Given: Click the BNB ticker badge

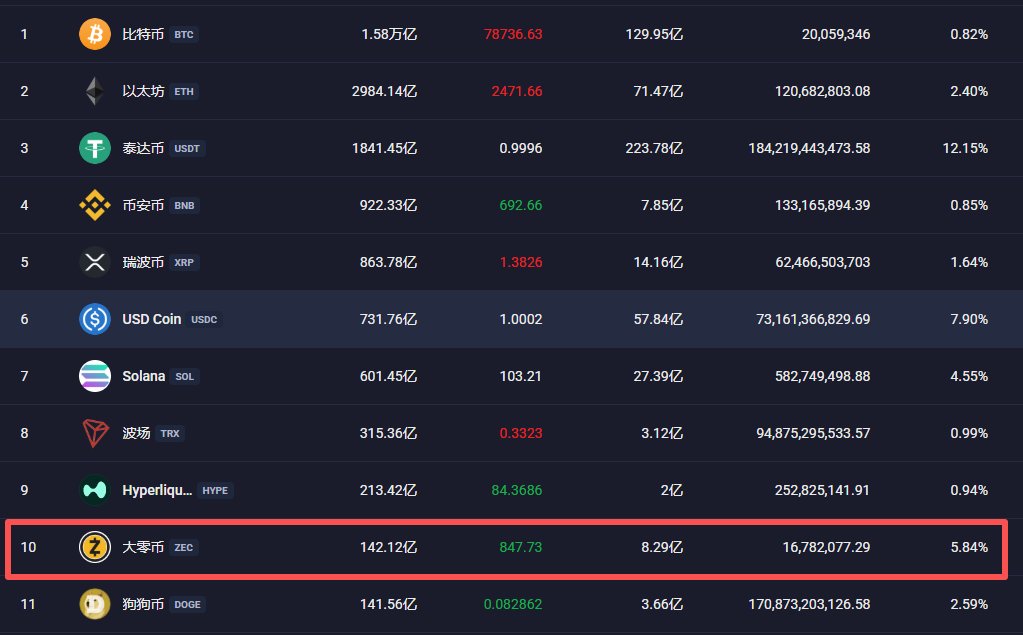Looking at the screenshot, I should click(185, 206).
